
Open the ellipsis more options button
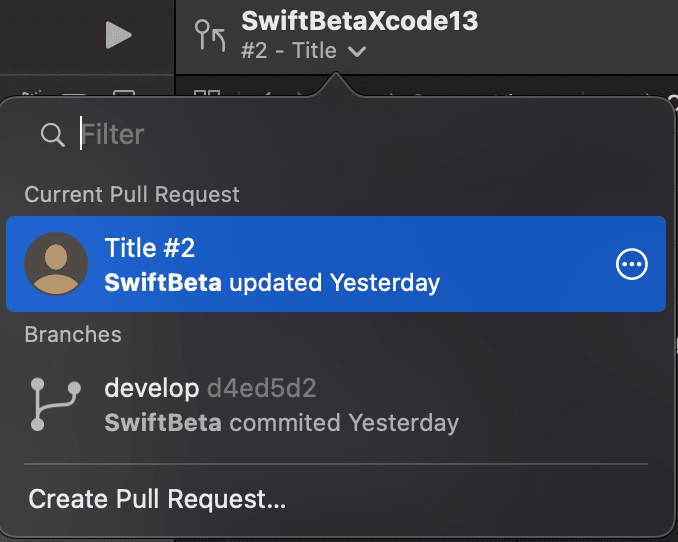[632, 264]
